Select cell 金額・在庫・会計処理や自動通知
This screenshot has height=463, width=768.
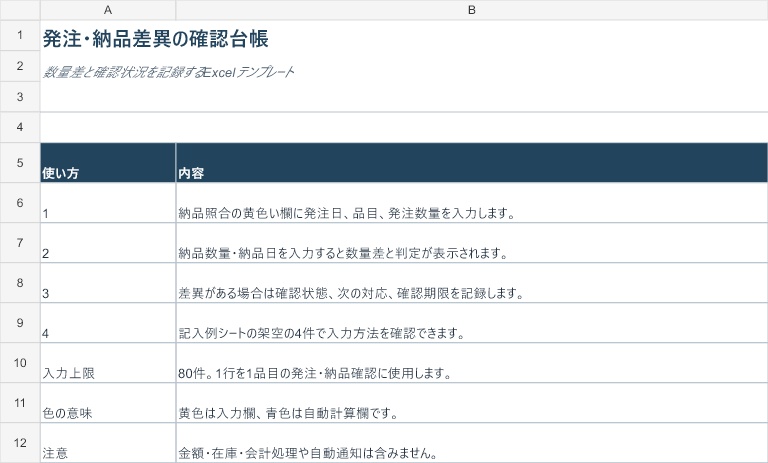[472, 443]
